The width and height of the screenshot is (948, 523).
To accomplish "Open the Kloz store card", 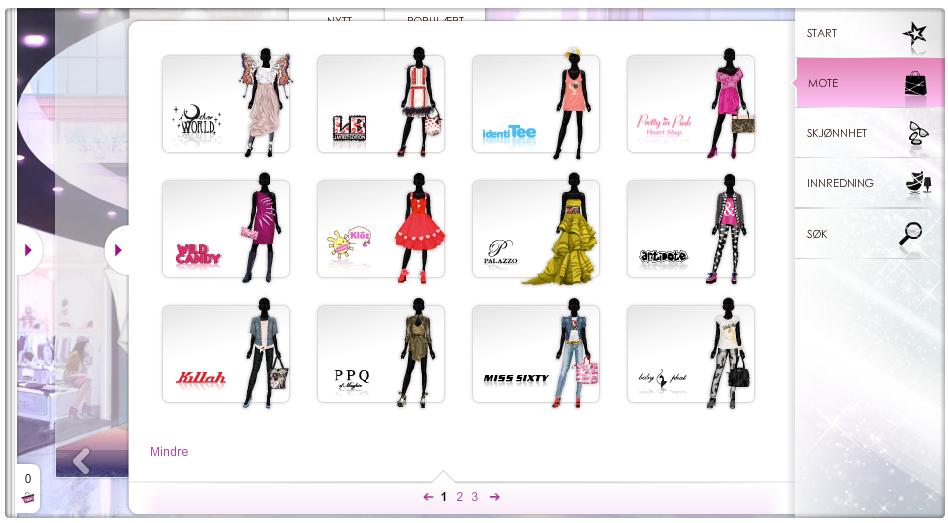I will click(x=381, y=229).
